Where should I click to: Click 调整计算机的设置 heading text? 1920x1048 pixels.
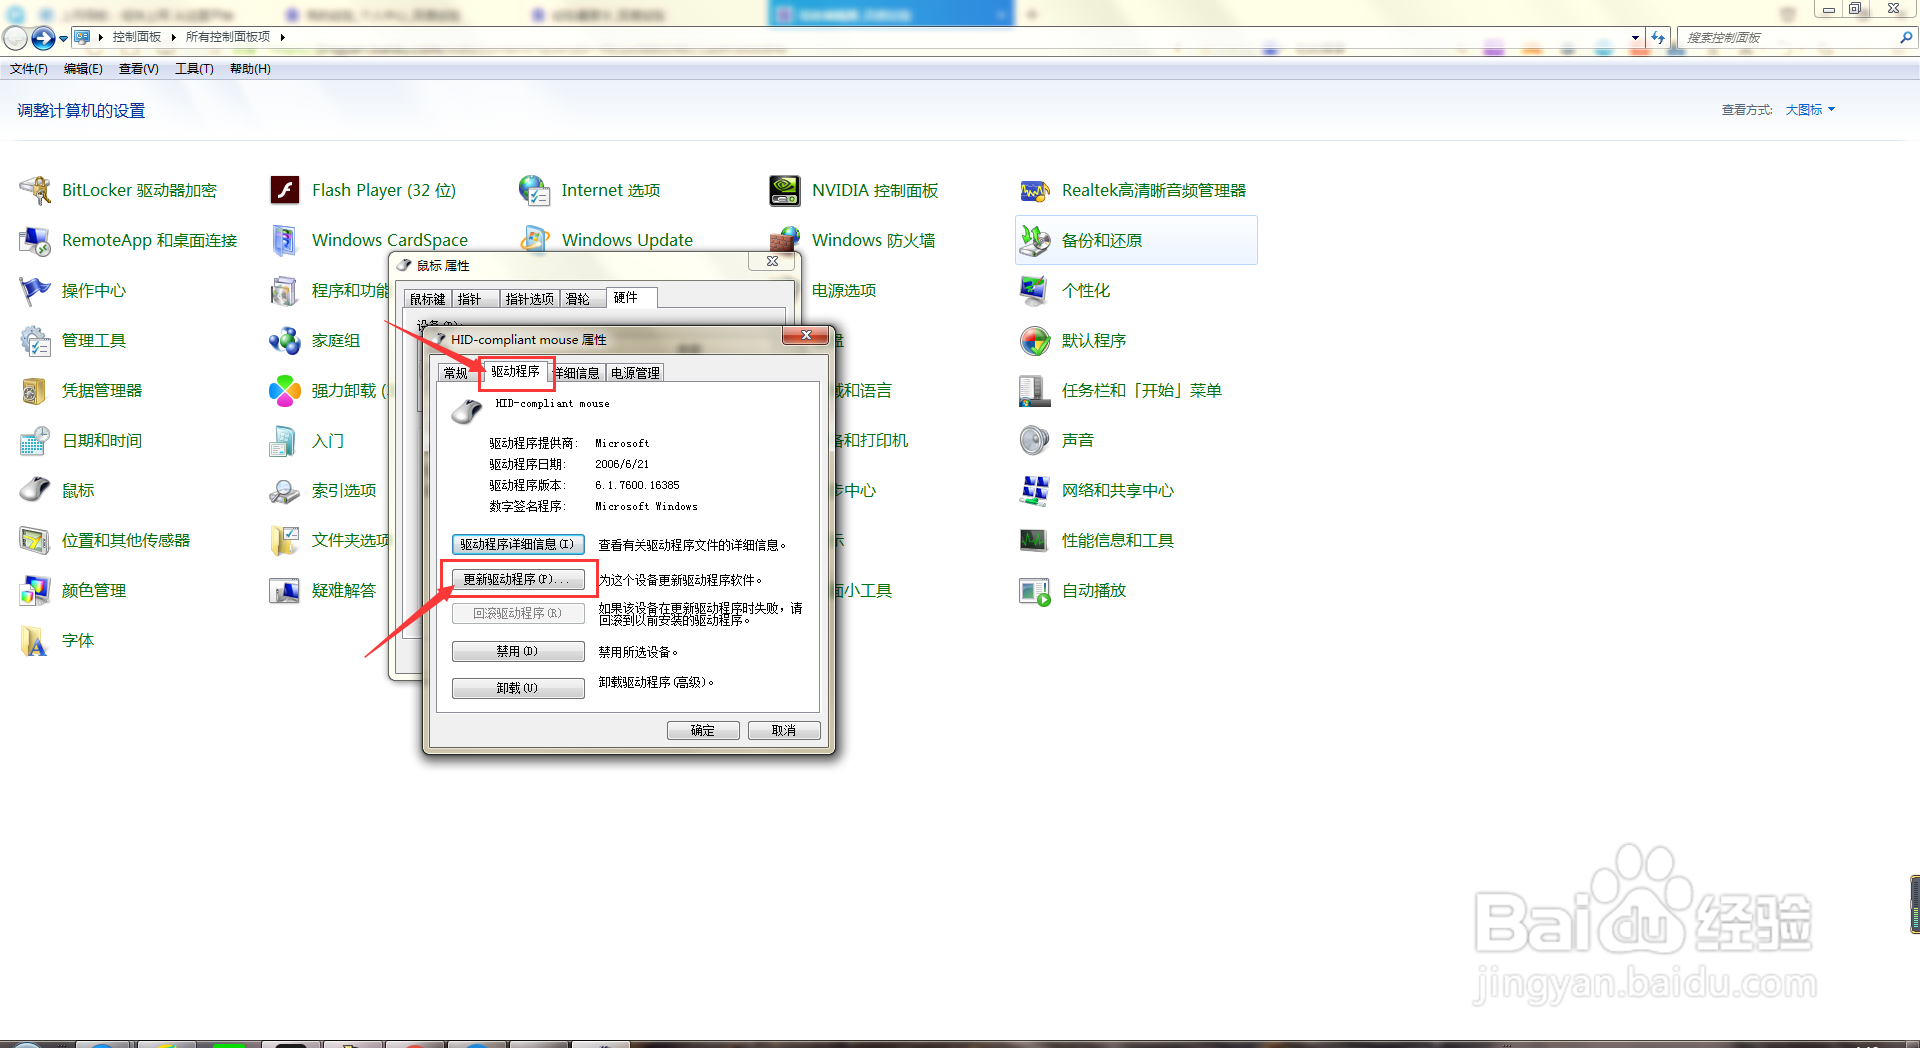click(81, 111)
